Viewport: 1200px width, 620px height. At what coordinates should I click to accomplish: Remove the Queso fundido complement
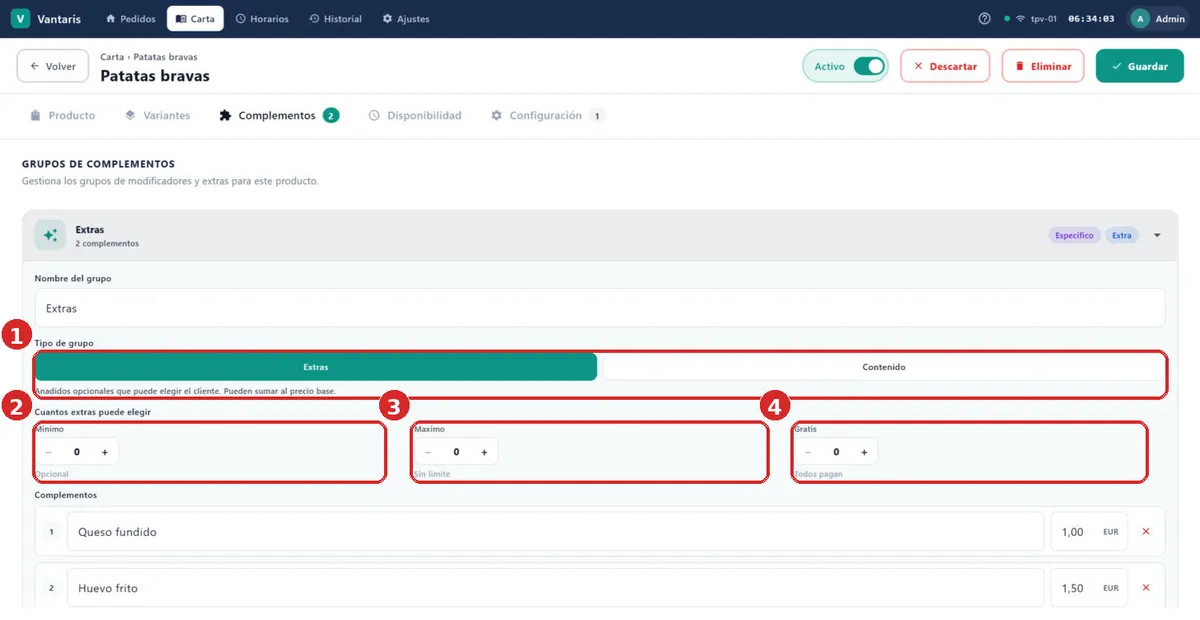pos(1146,532)
